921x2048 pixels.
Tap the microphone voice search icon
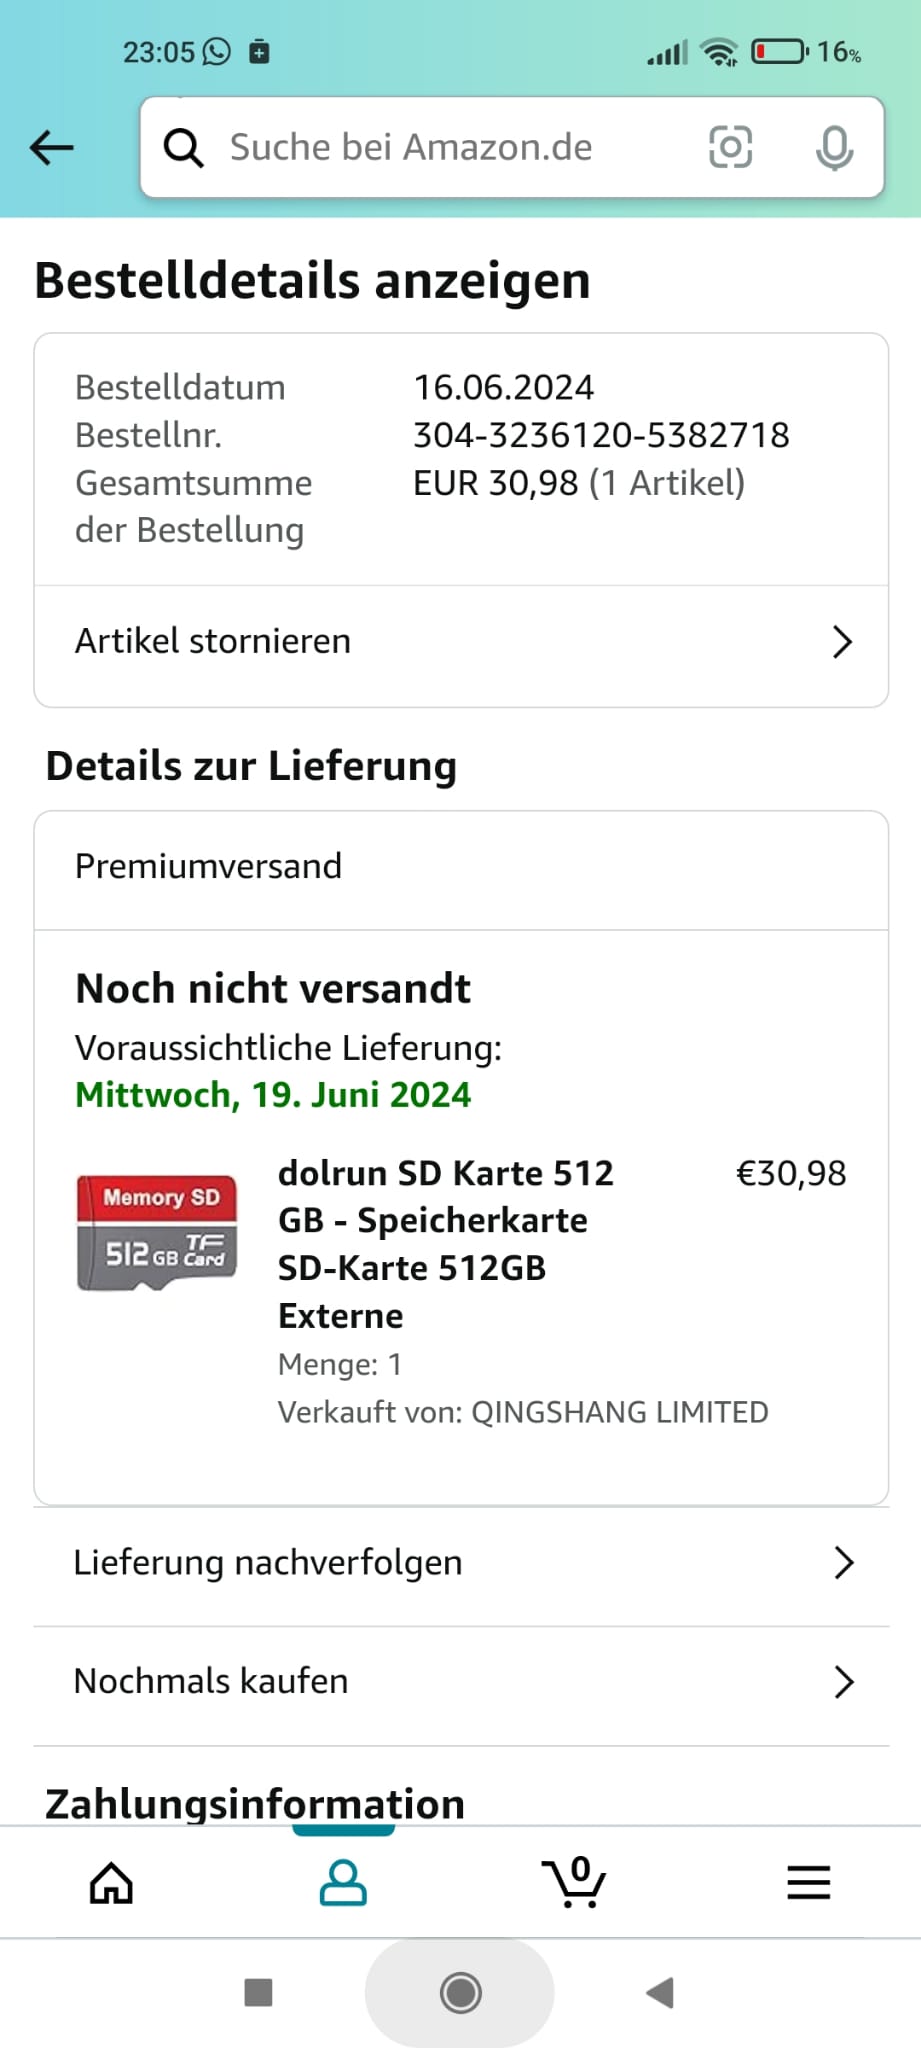point(834,148)
